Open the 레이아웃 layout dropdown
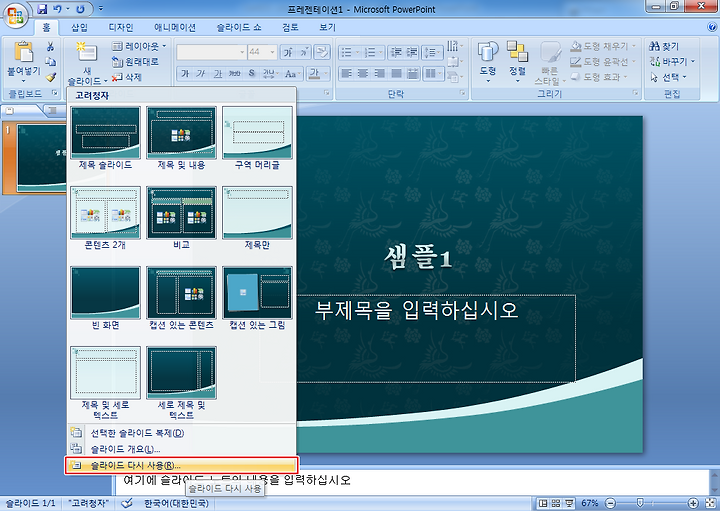720x511 pixels. (x=139, y=46)
